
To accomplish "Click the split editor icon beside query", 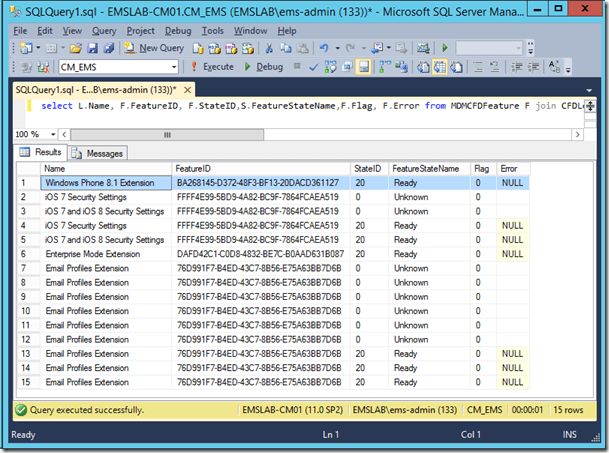I will point(590,105).
